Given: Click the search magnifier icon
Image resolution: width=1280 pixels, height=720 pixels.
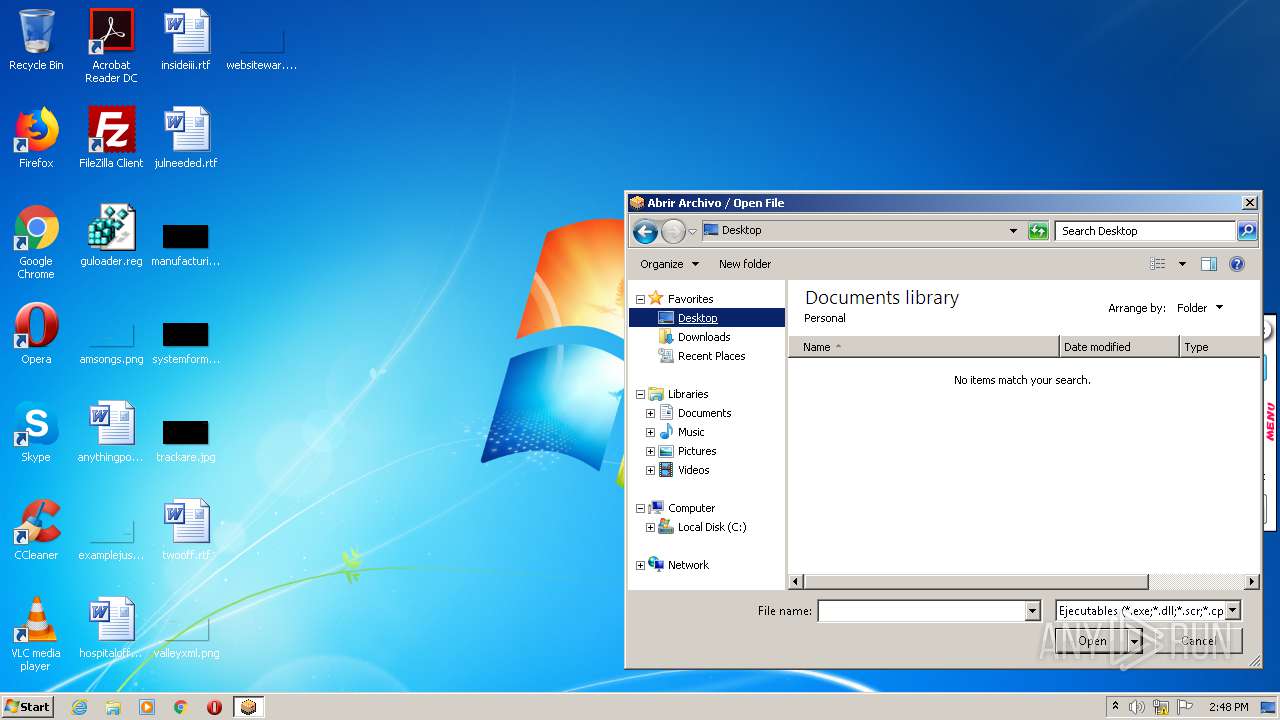Looking at the screenshot, I should [1247, 231].
